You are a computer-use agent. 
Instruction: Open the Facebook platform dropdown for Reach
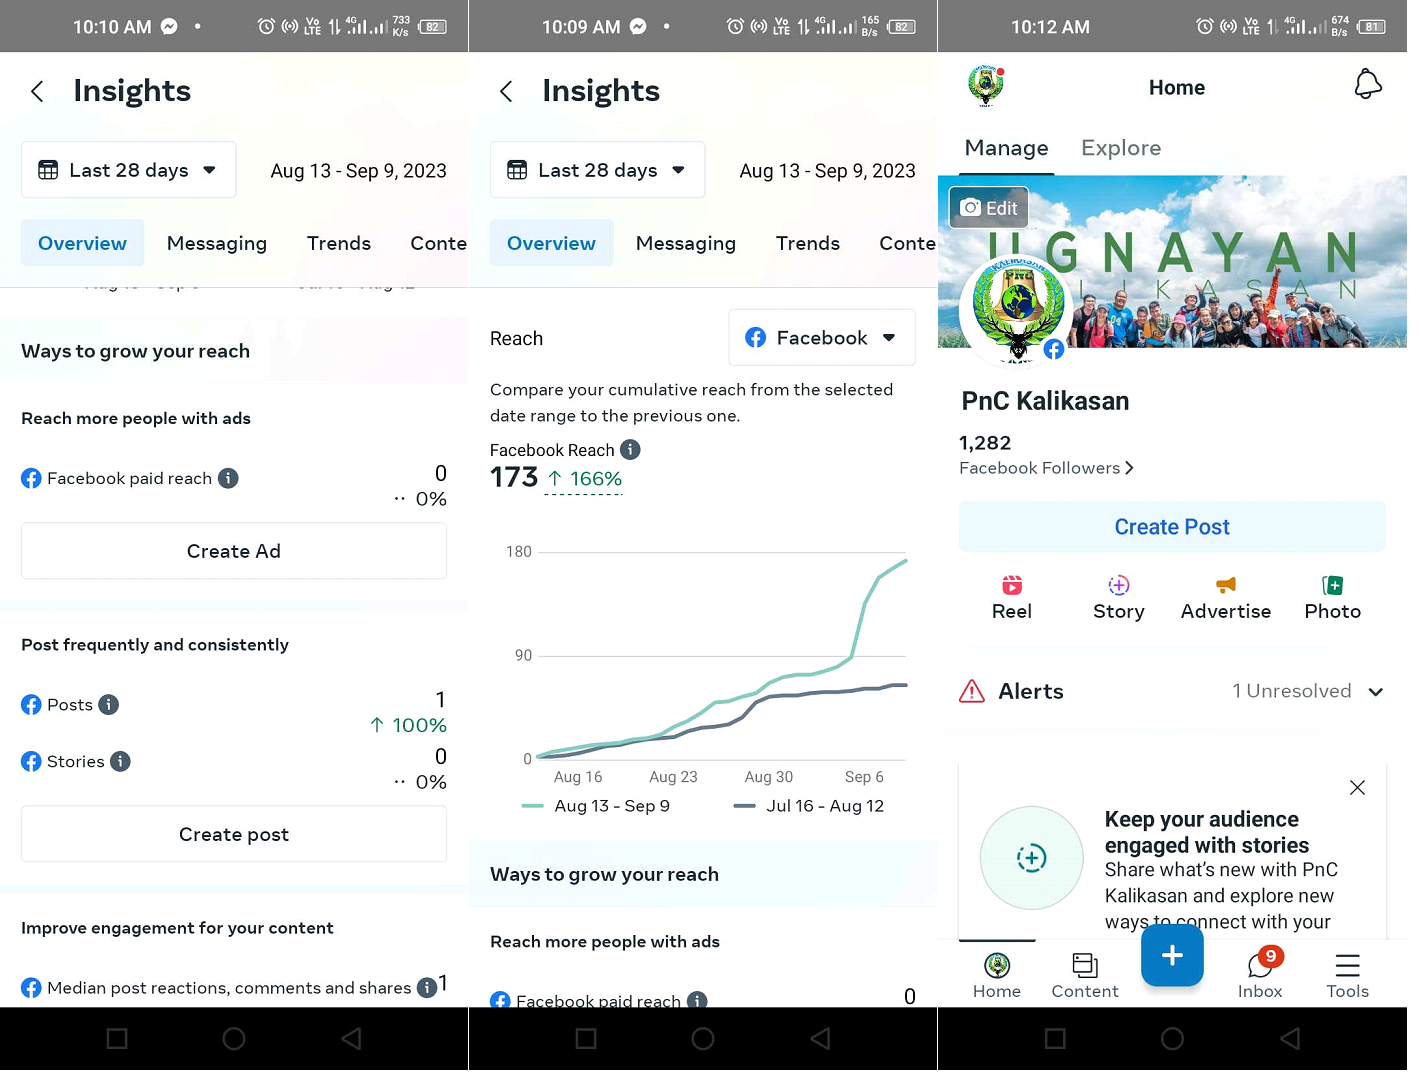click(822, 338)
